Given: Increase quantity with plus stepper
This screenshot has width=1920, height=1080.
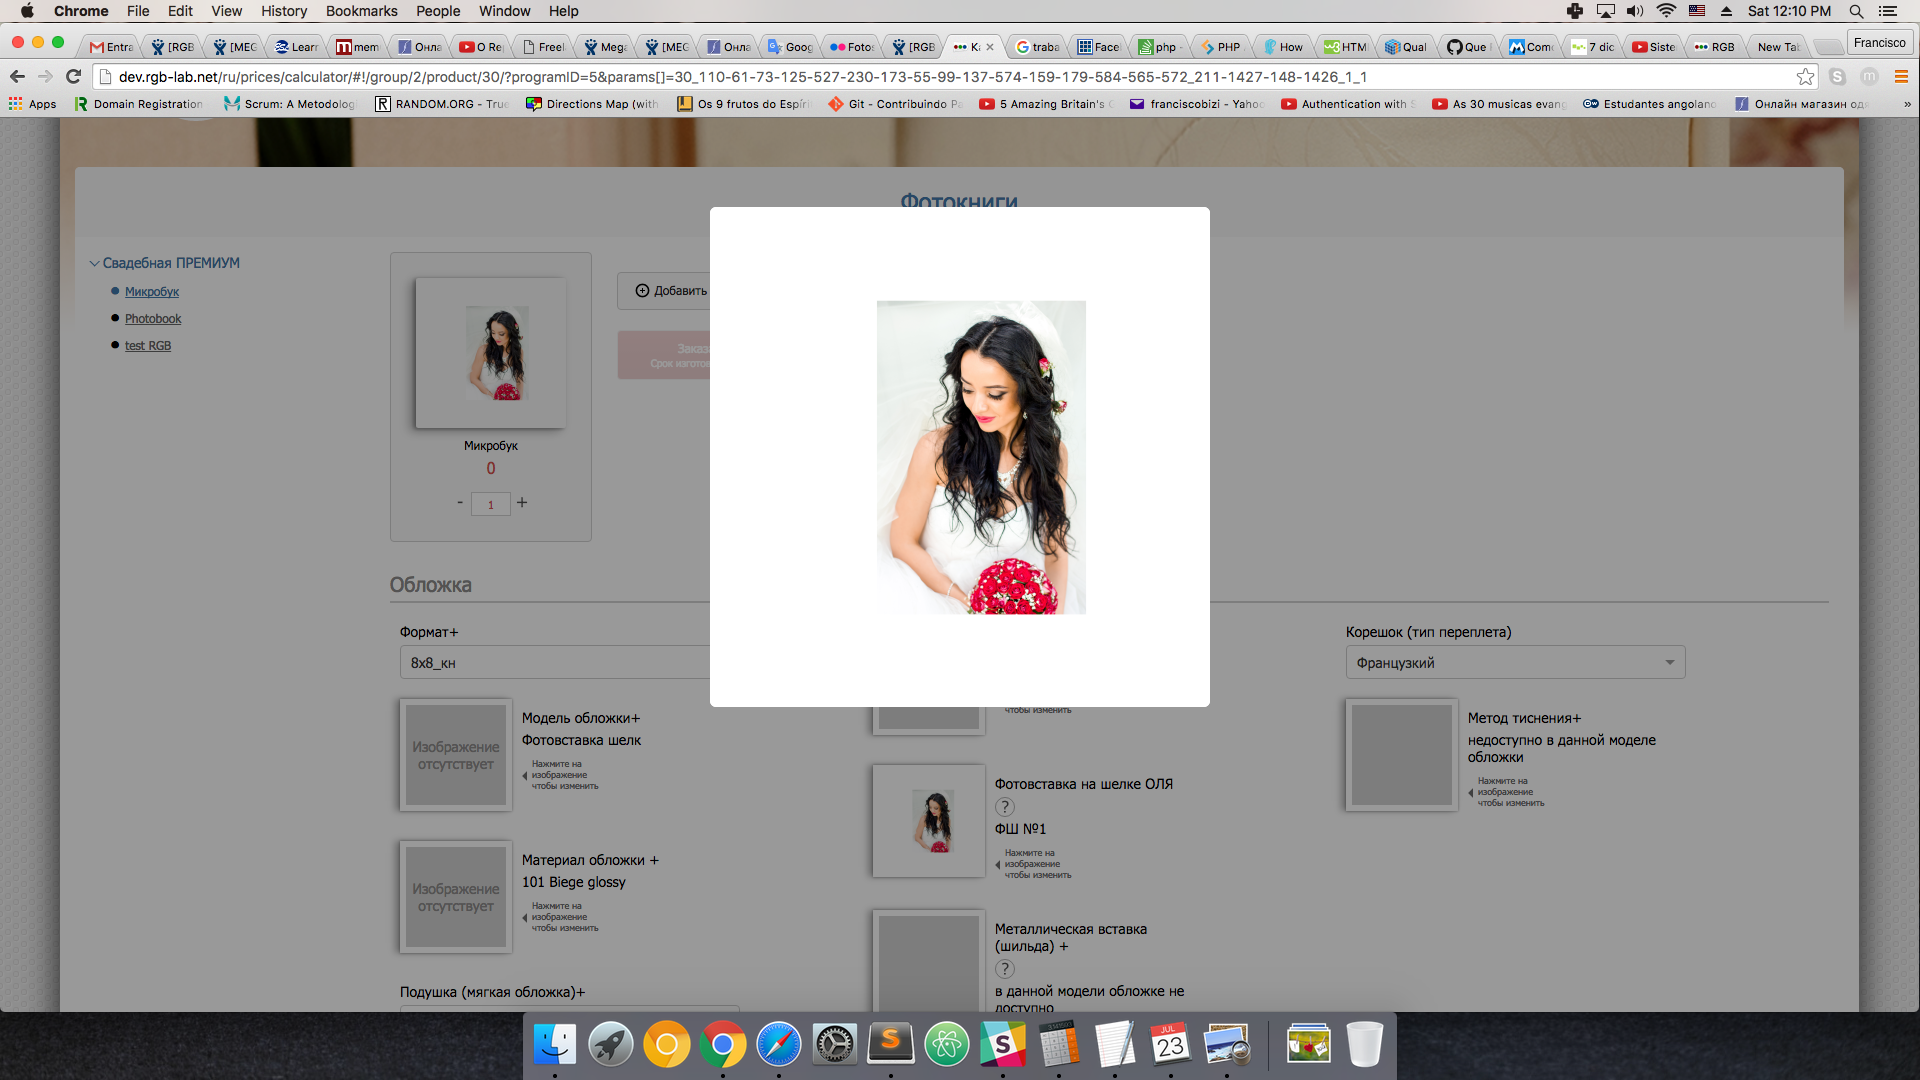Looking at the screenshot, I should click(522, 503).
